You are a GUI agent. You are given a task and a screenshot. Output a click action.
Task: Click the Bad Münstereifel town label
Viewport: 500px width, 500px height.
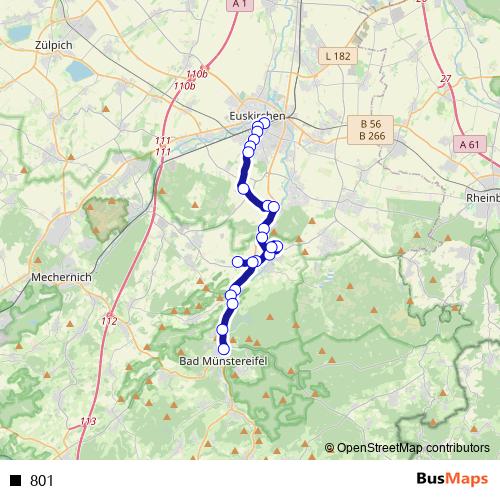point(223,361)
